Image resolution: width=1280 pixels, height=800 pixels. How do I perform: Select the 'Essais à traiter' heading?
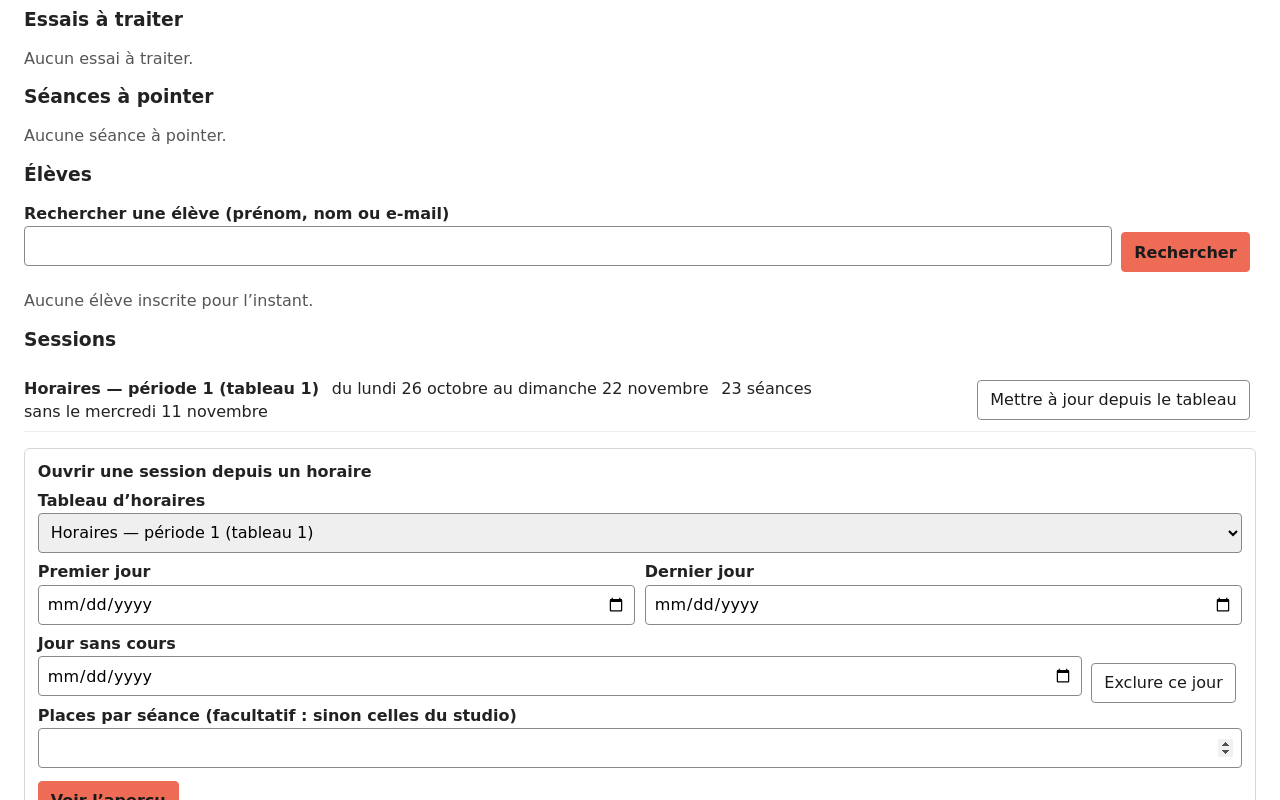click(x=103, y=19)
